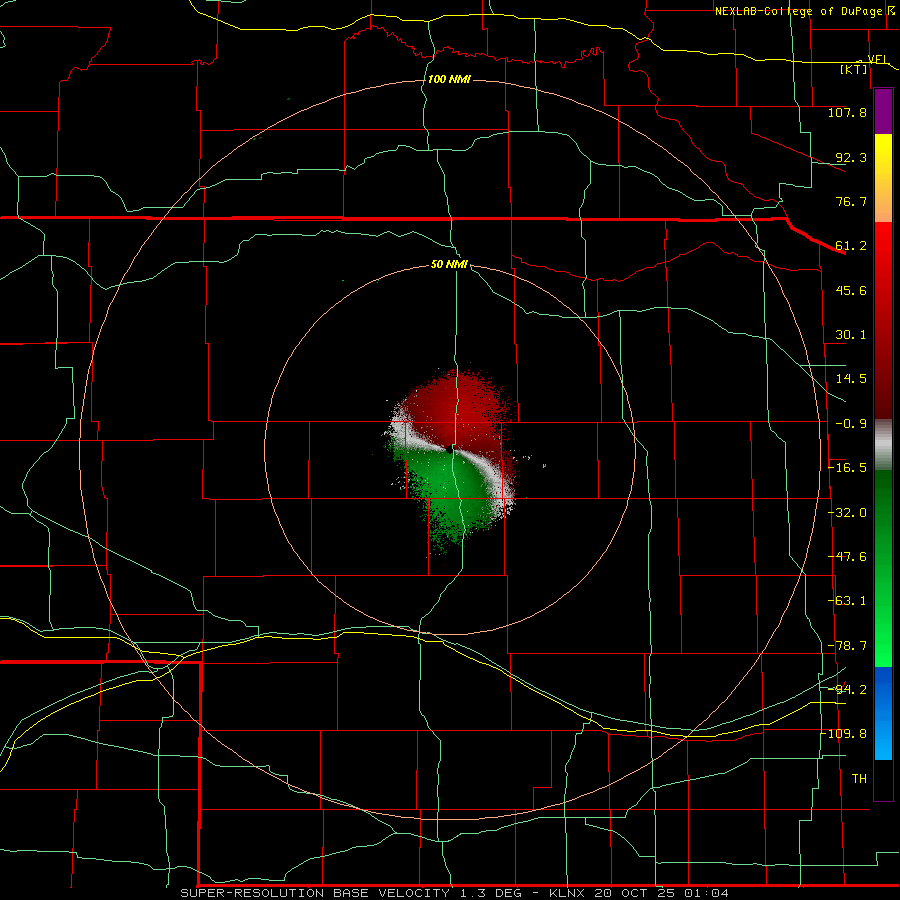Click the purple segment of the velocity scale

(883, 112)
